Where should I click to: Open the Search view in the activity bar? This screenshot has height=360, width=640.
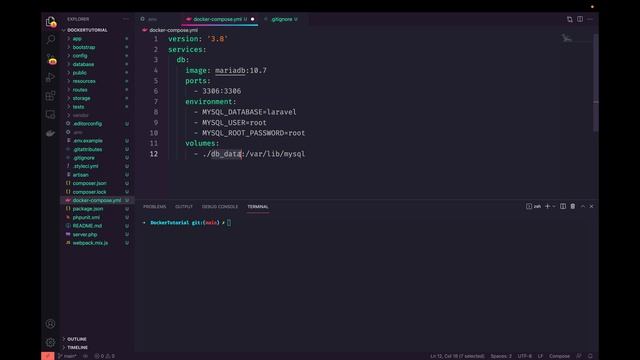50,39
